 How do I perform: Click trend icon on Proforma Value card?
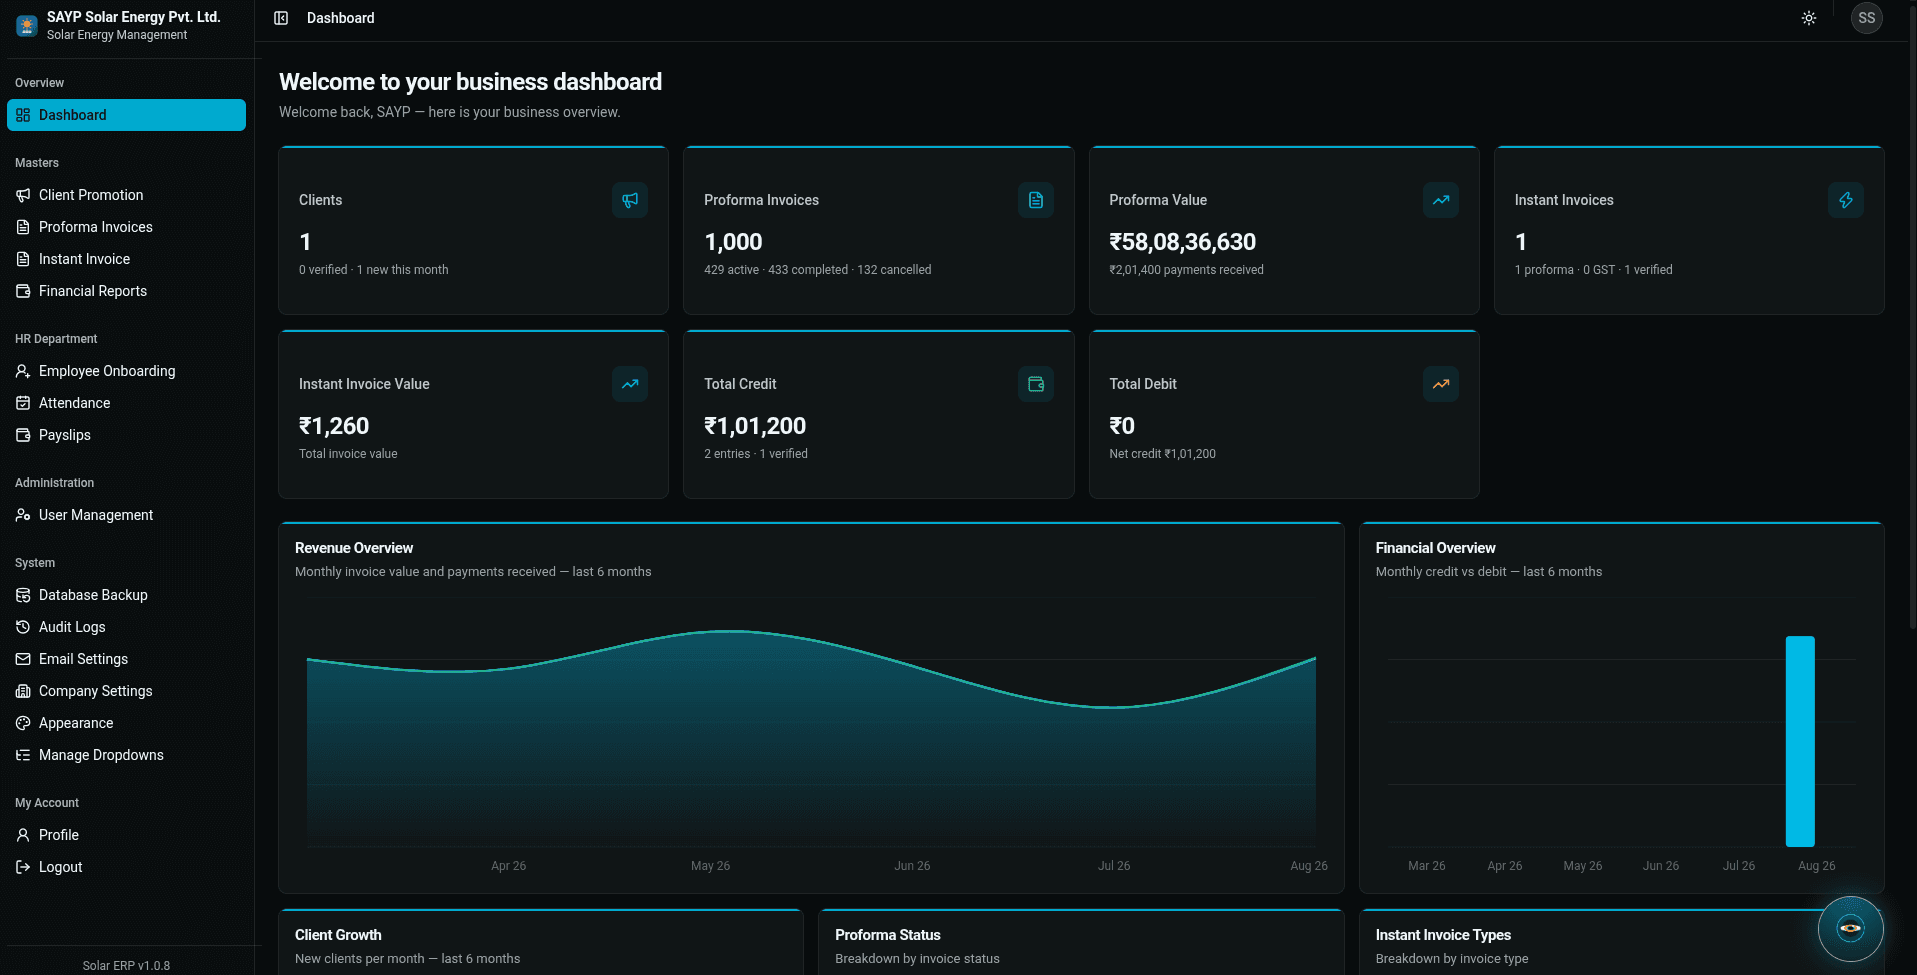pyautogui.click(x=1441, y=200)
